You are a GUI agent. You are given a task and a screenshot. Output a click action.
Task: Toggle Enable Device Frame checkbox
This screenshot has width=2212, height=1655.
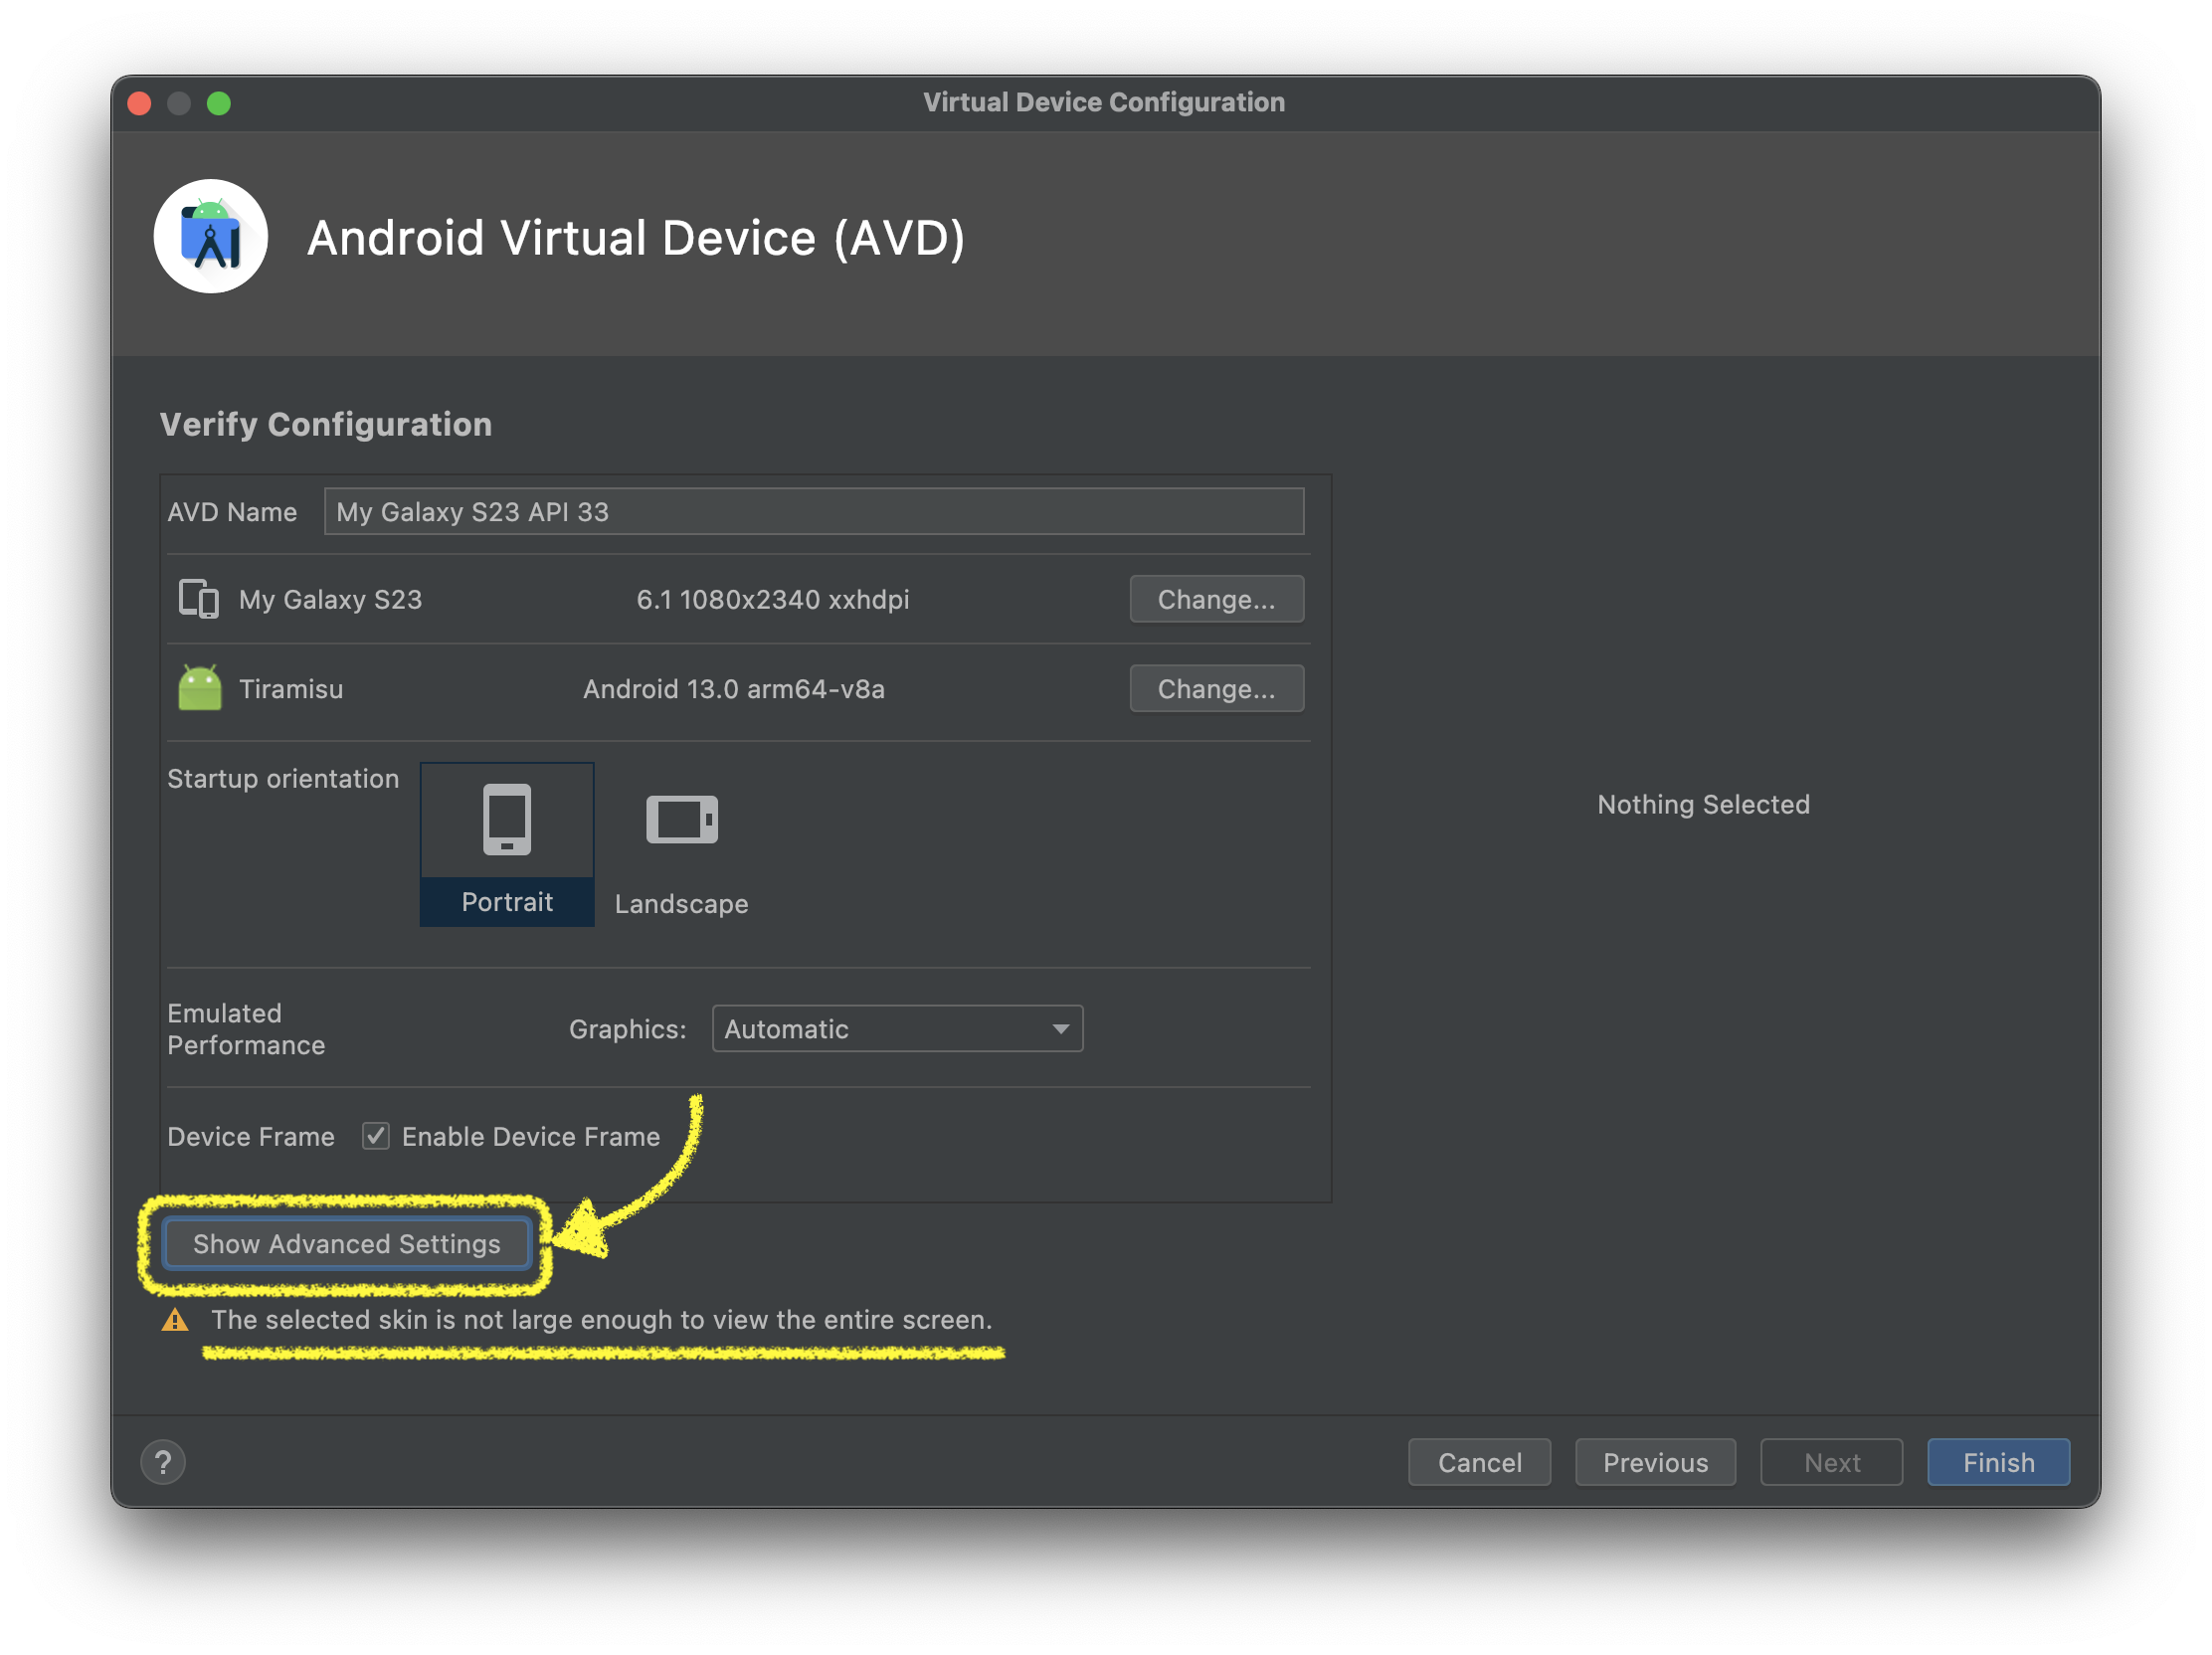pyautogui.click(x=376, y=1136)
